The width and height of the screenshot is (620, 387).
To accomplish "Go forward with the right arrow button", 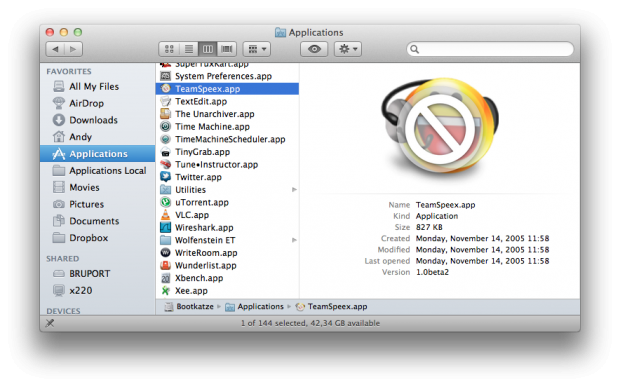I will tap(74, 49).
